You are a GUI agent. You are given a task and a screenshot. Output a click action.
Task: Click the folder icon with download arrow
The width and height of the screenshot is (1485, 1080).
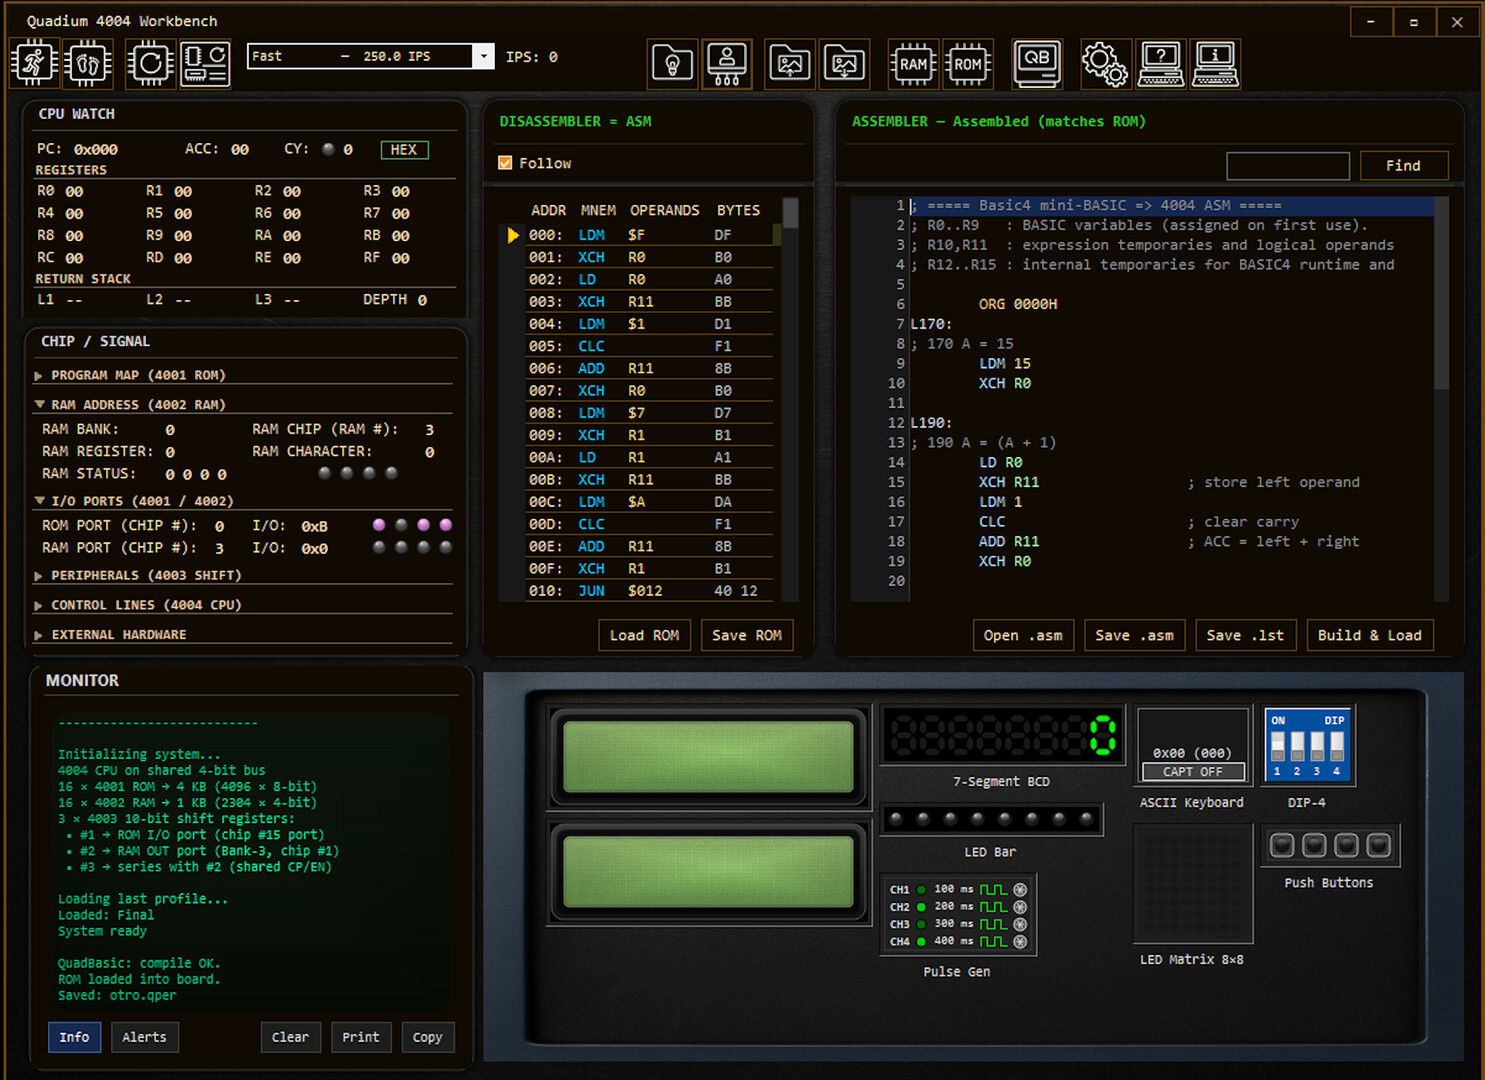tap(845, 64)
